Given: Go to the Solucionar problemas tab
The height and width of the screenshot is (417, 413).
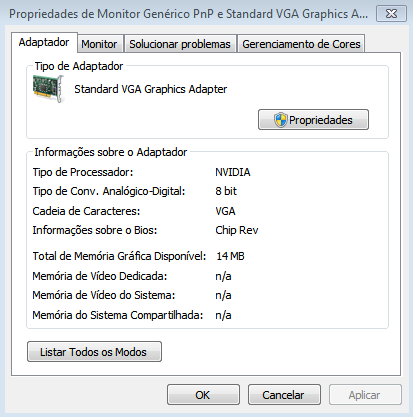Looking at the screenshot, I should 180,44.
